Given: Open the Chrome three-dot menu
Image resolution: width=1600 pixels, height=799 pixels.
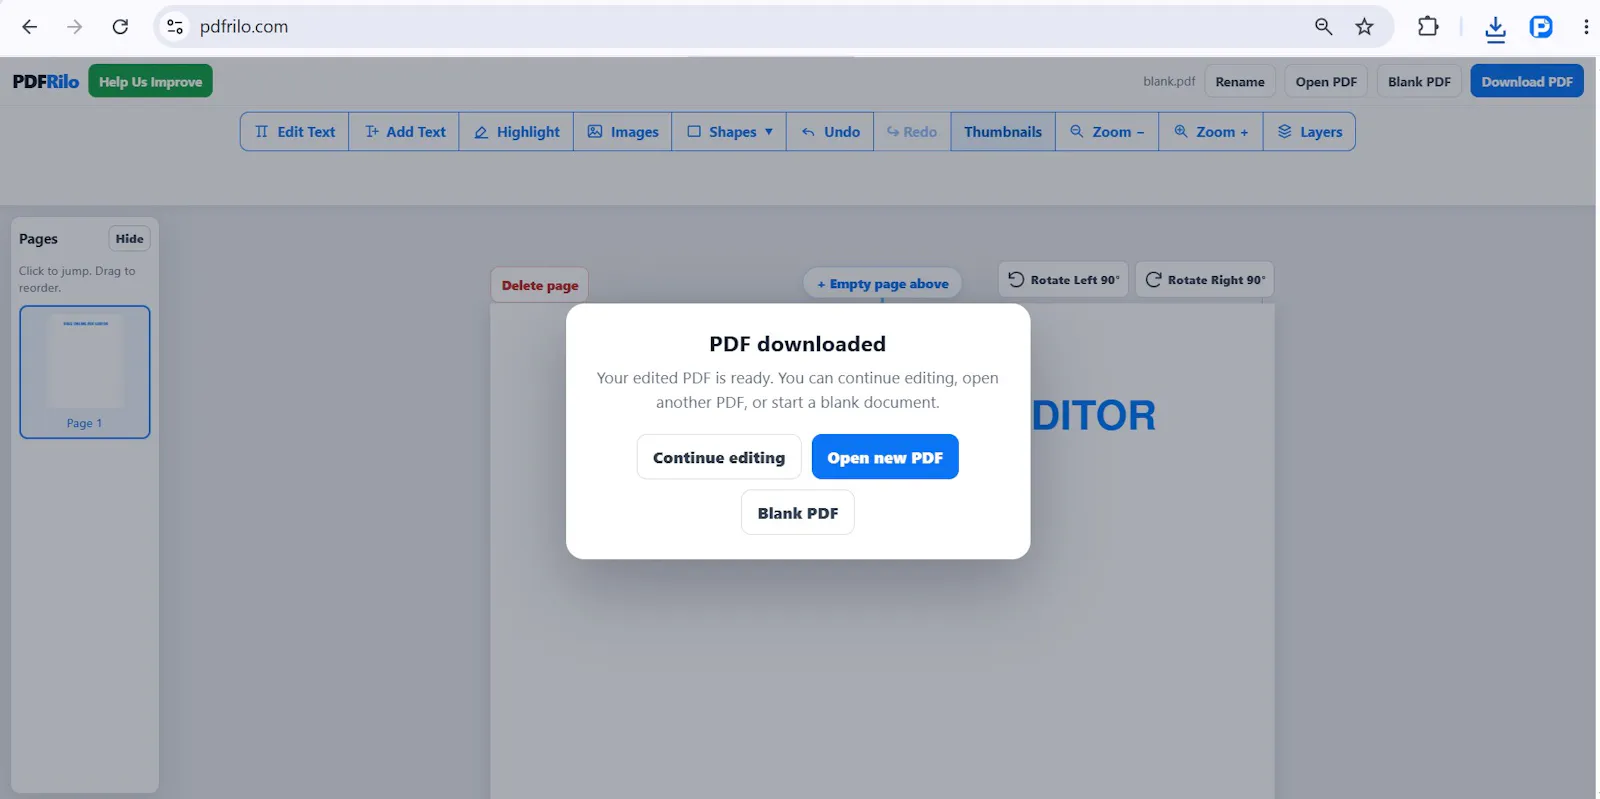Looking at the screenshot, I should (1586, 27).
